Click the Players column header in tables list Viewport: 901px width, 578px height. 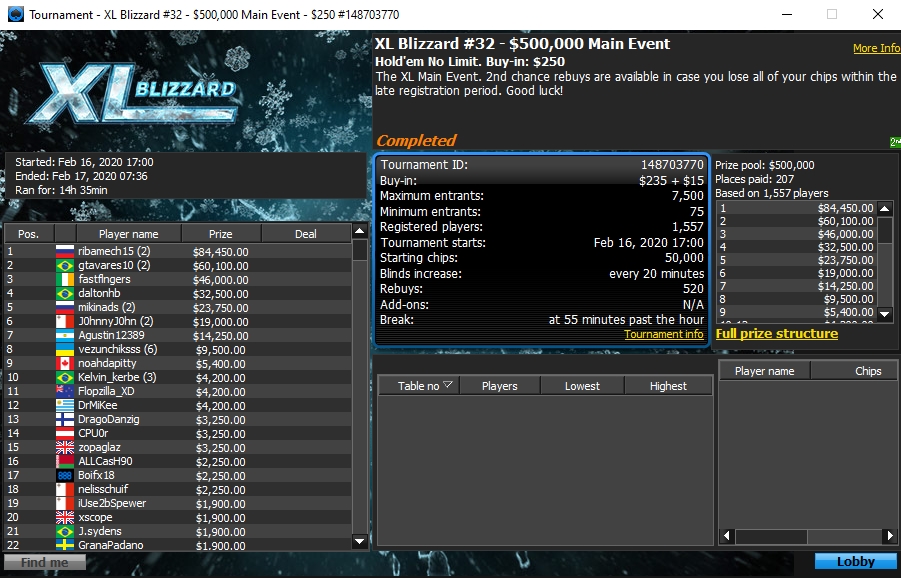tap(499, 386)
